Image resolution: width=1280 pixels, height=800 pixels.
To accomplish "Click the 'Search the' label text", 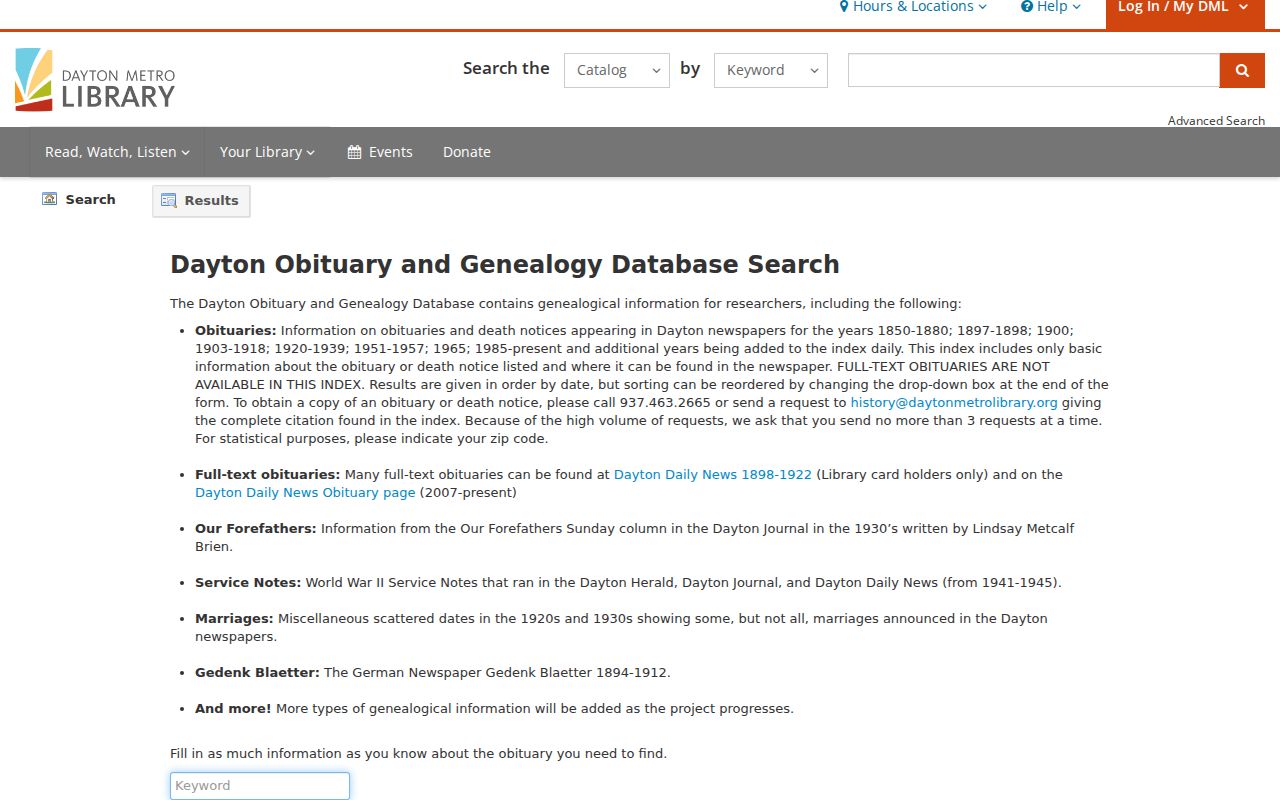I will [x=506, y=68].
